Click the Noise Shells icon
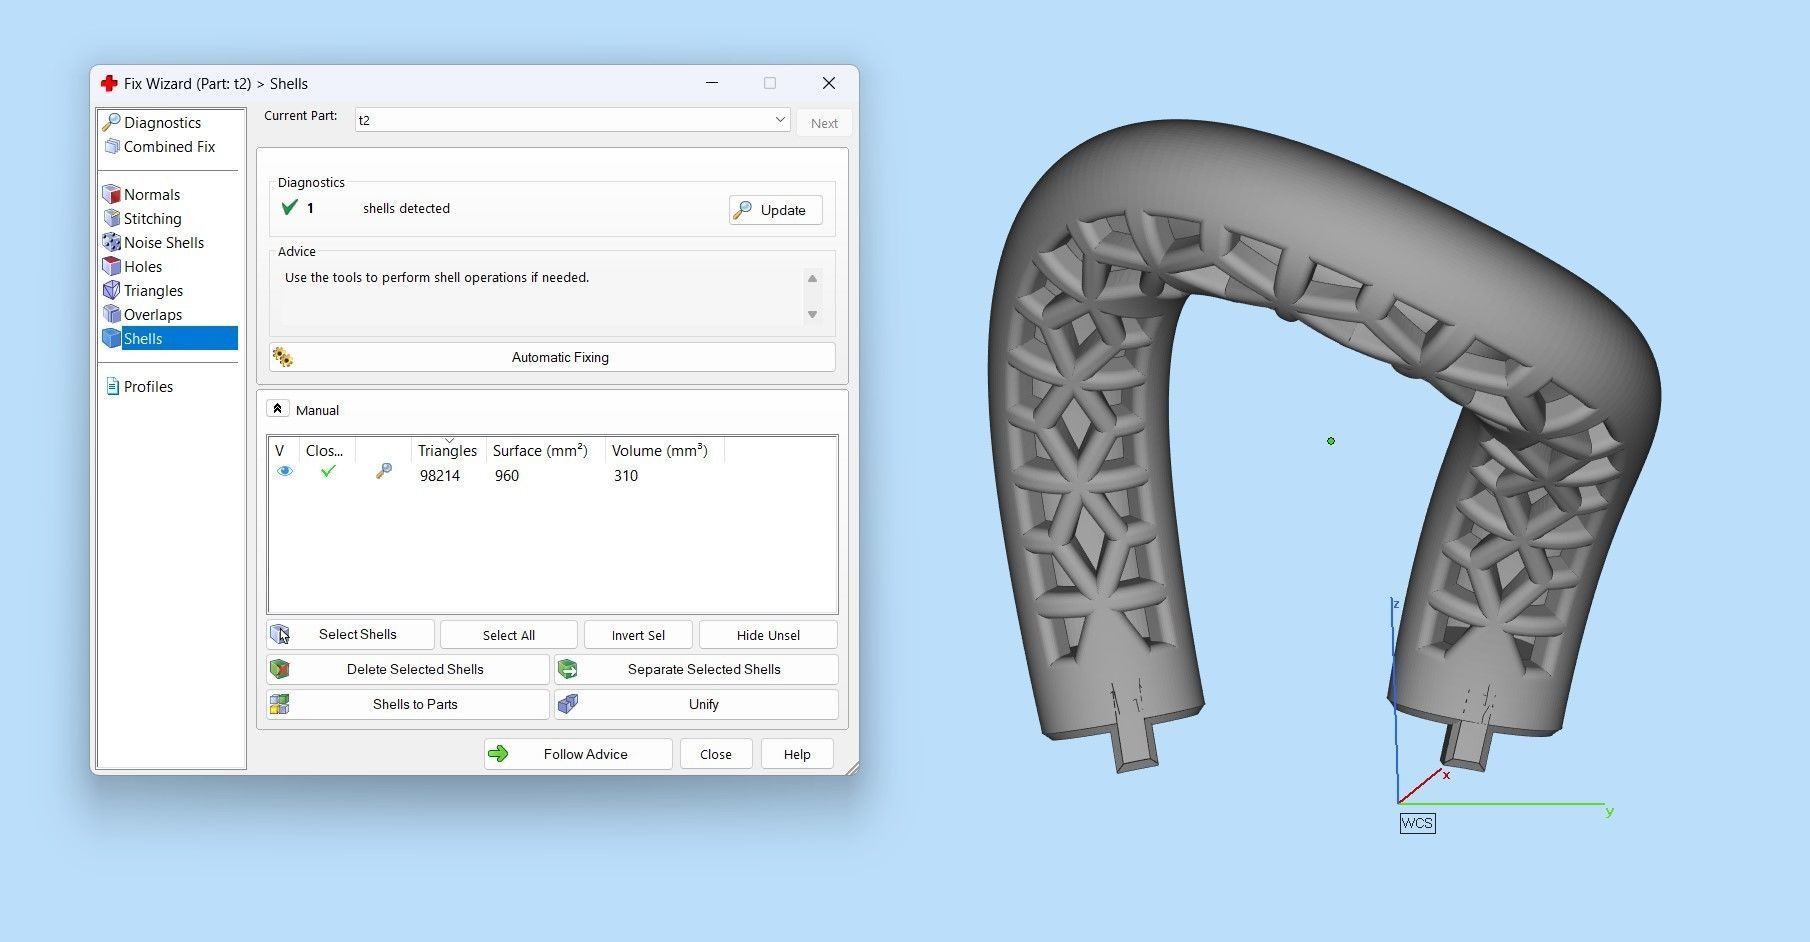The image size is (1810, 942). (112, 242)
